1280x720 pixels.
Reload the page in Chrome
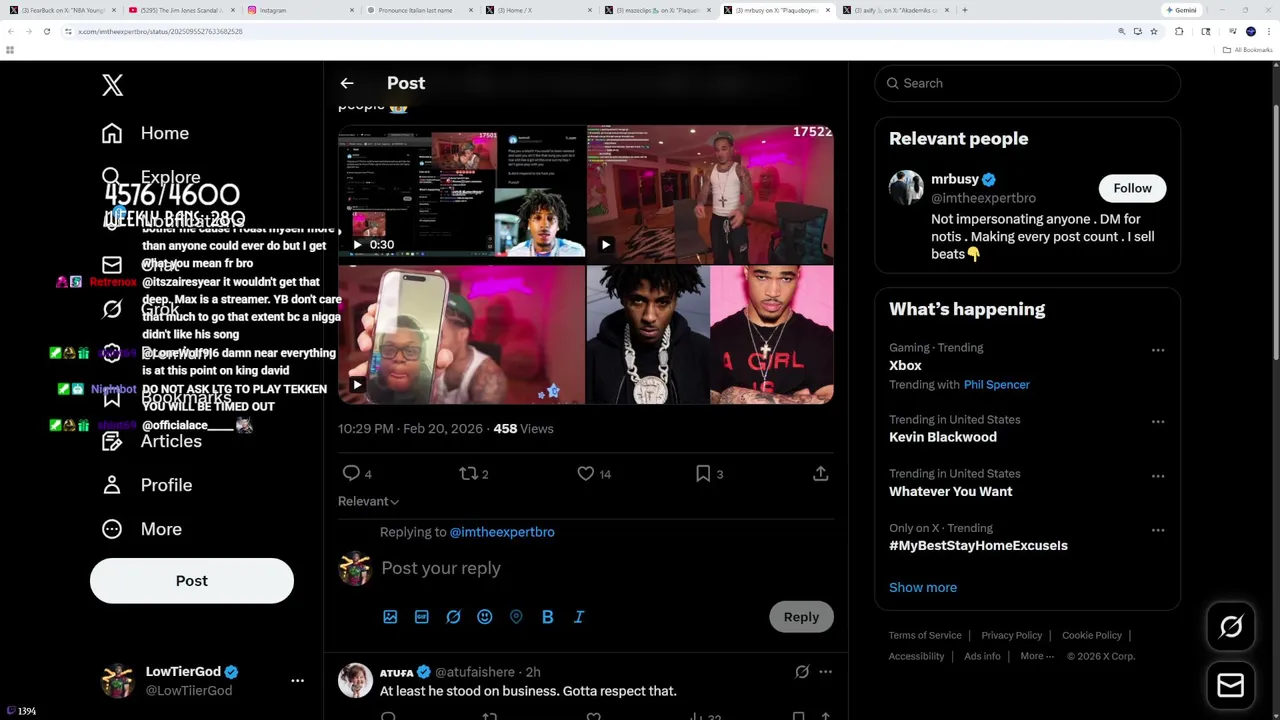click(46, 31)
